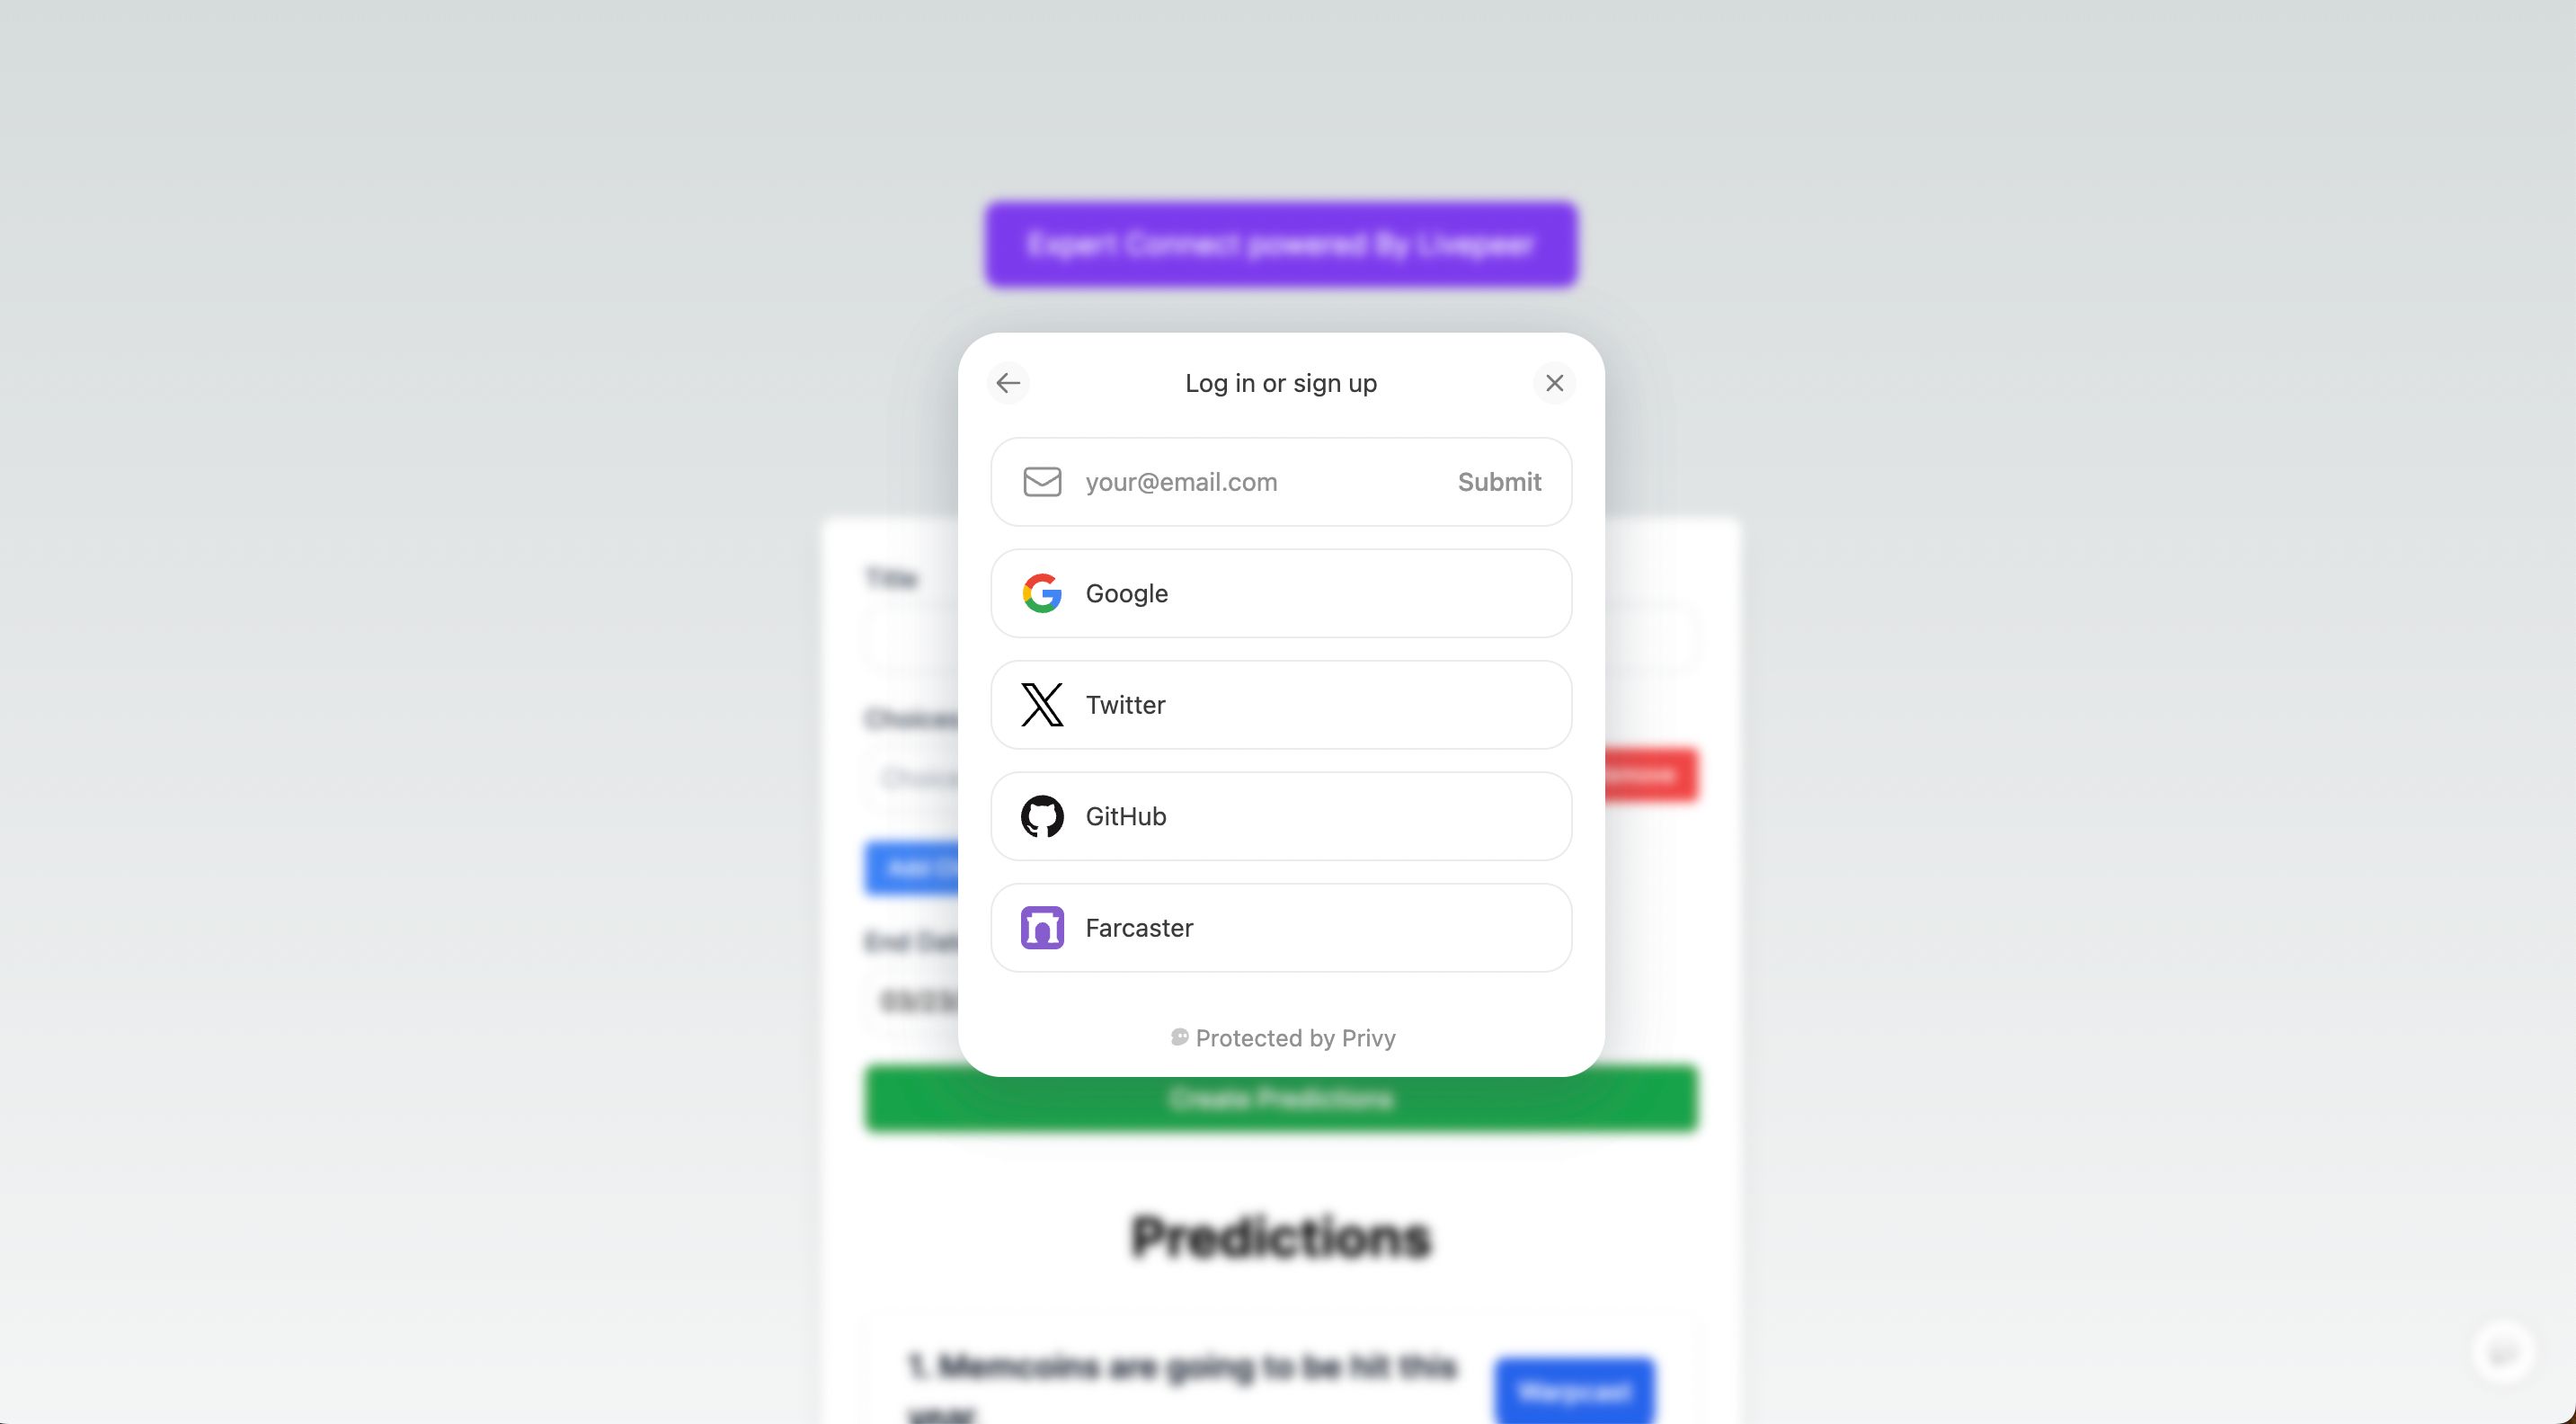Select the Twitter login option
The image size is (2576, 1424).
point(1281,705)
